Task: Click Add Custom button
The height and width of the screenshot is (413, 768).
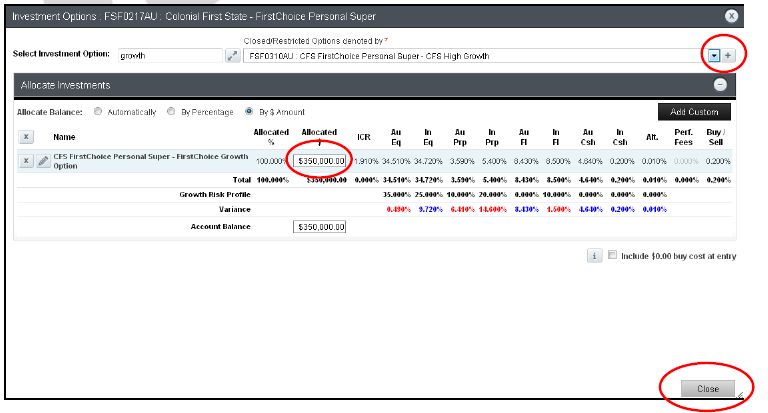Action: 694,112
